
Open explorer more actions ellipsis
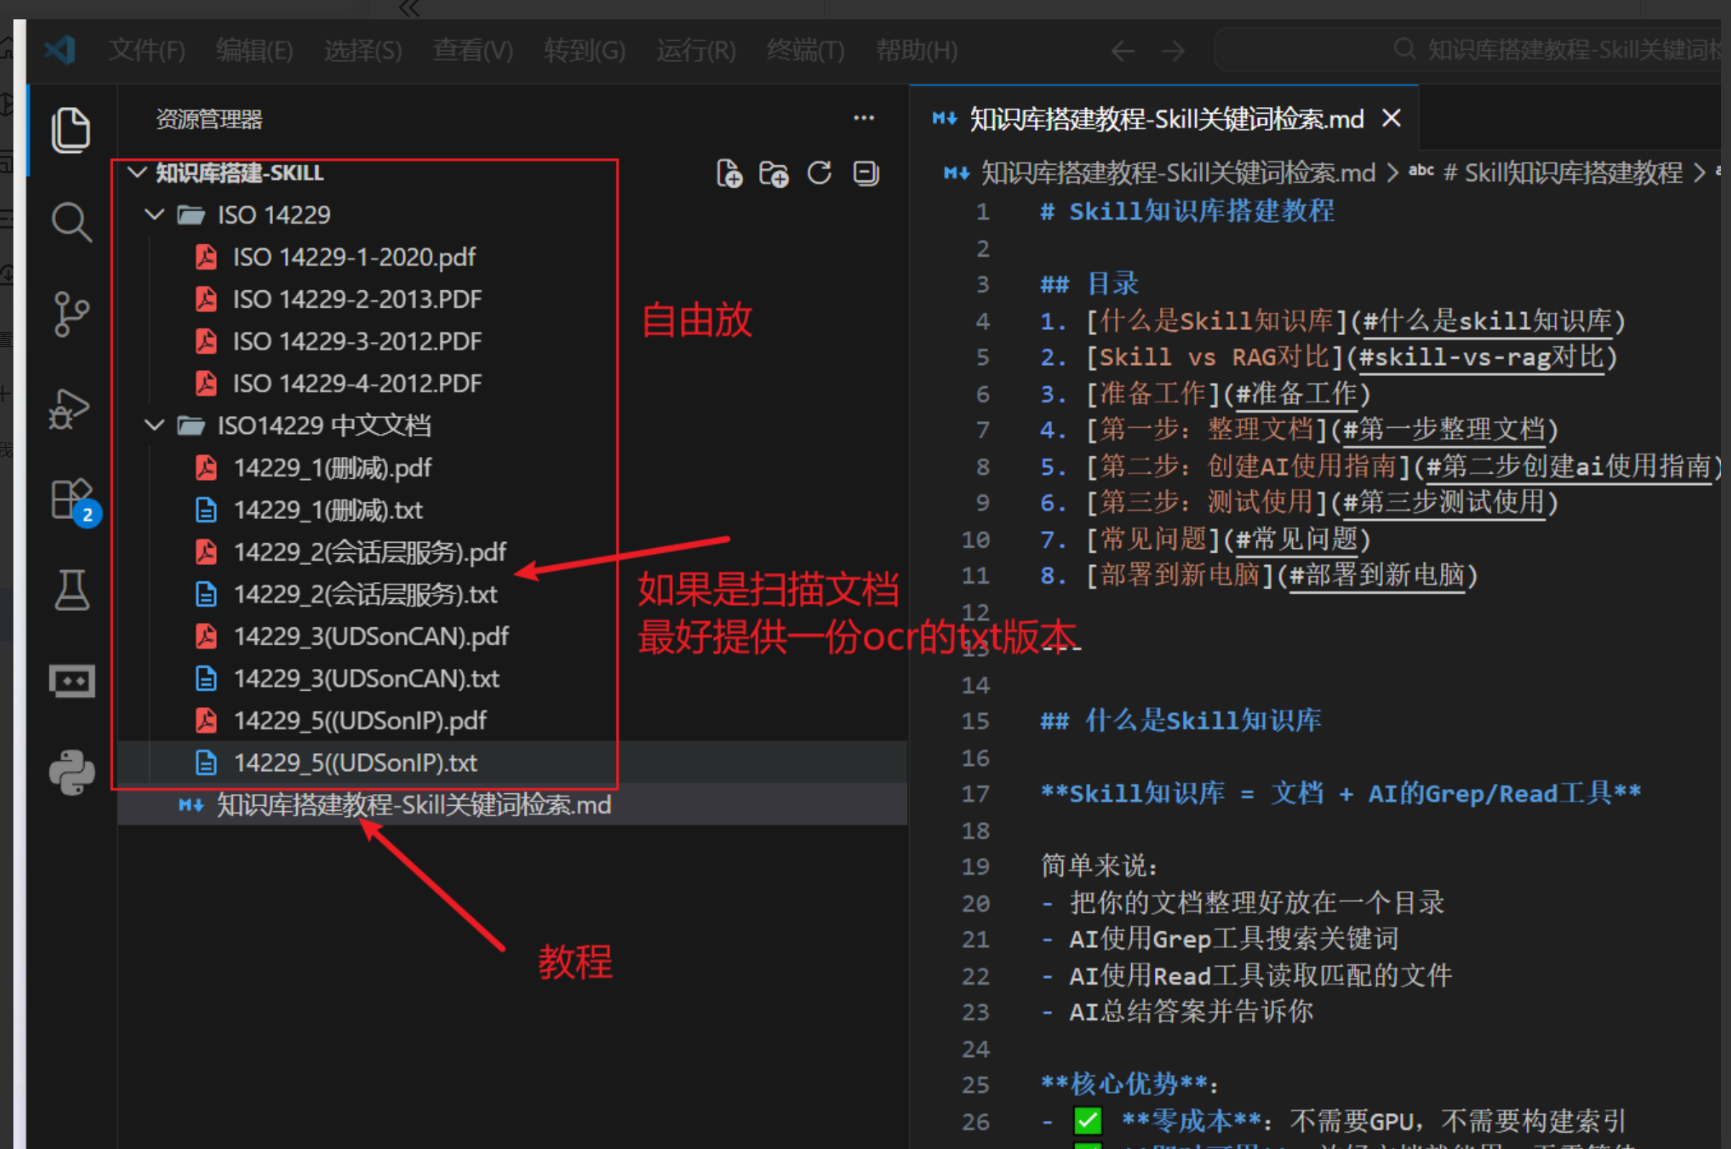[x=864, y=118]
